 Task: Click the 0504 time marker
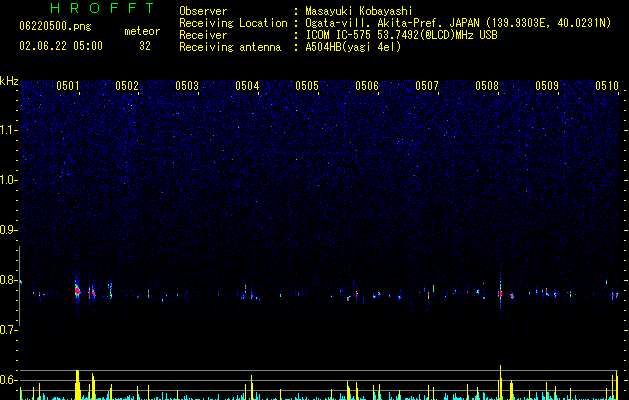pos(247,86)
